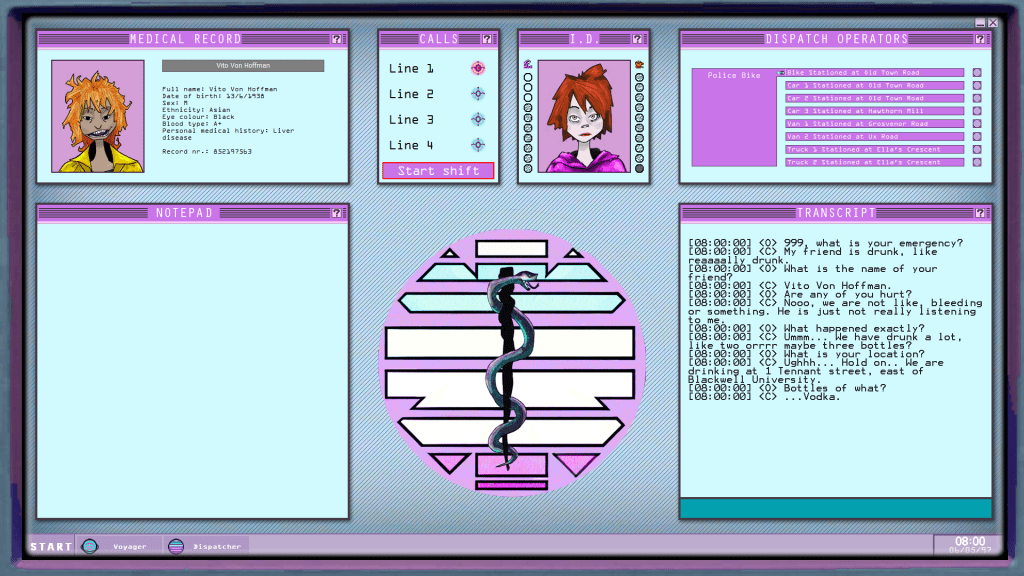Check the Truck 2 Ella's Crescent box
Viewport: 1024px width, 576px height.
point(977,162)
